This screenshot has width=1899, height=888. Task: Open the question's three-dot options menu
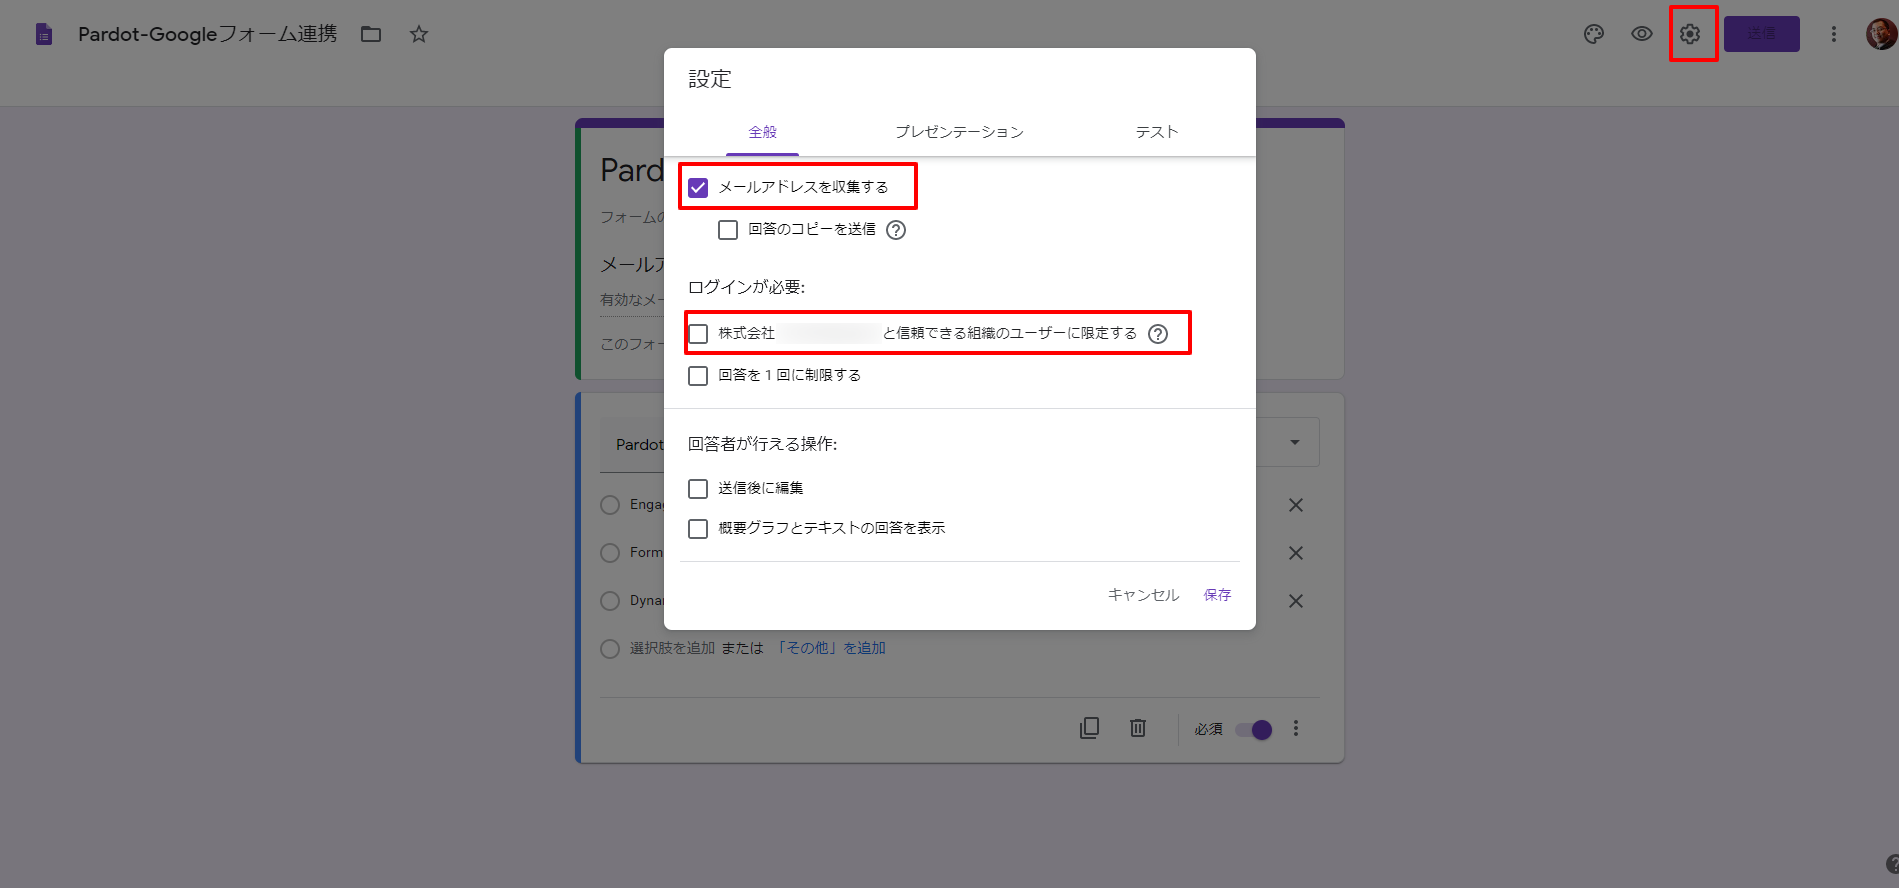click(x=1296, y=729)
